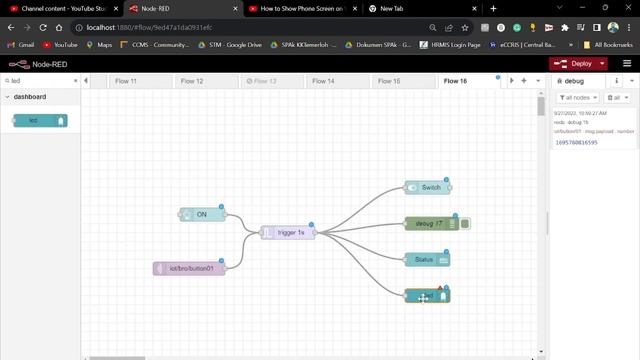Switch to 'How to Show Phone Screen' tab

tap(302, 9)
